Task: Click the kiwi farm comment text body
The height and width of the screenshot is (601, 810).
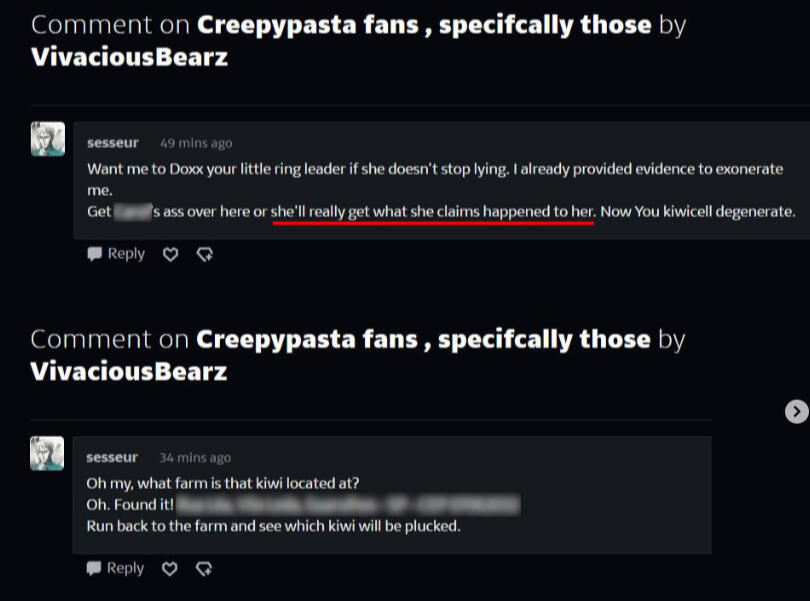Action: tap(303, 504)
